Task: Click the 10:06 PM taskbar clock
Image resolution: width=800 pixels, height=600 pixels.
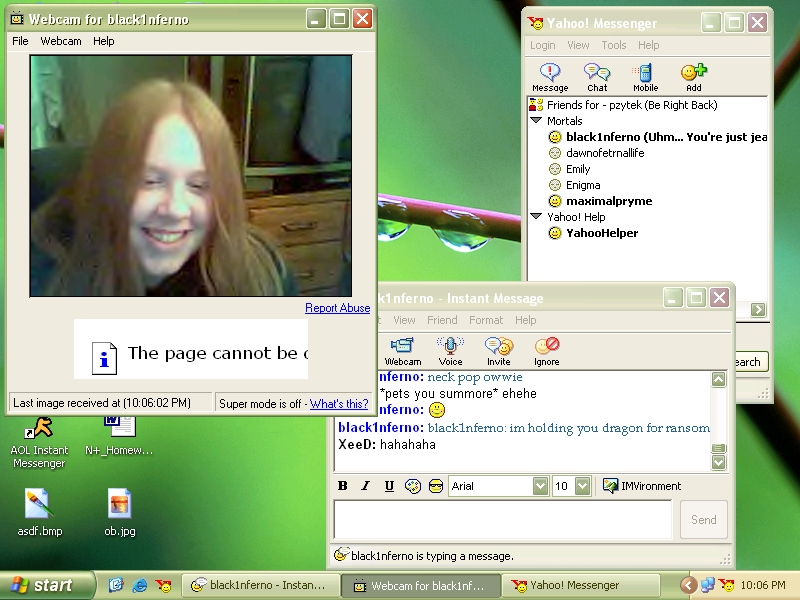Action: pos(763,585)
